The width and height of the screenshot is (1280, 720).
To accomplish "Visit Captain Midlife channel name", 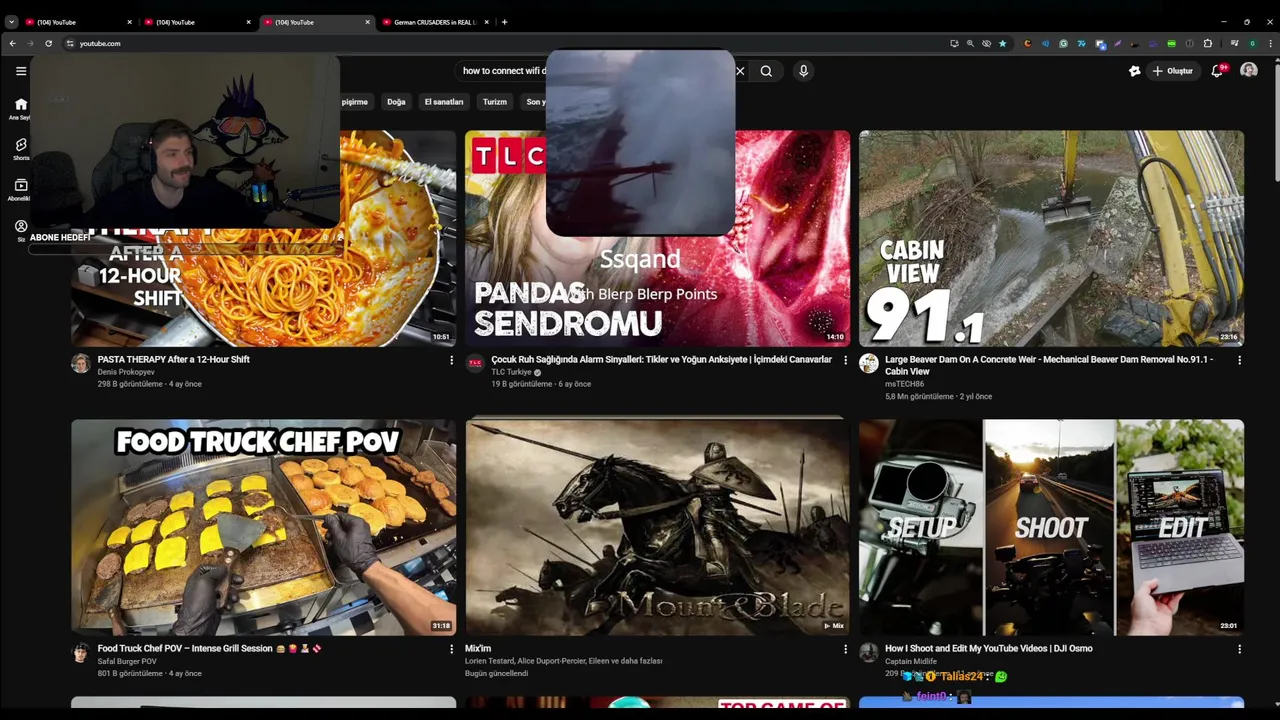I will (911, 661).
